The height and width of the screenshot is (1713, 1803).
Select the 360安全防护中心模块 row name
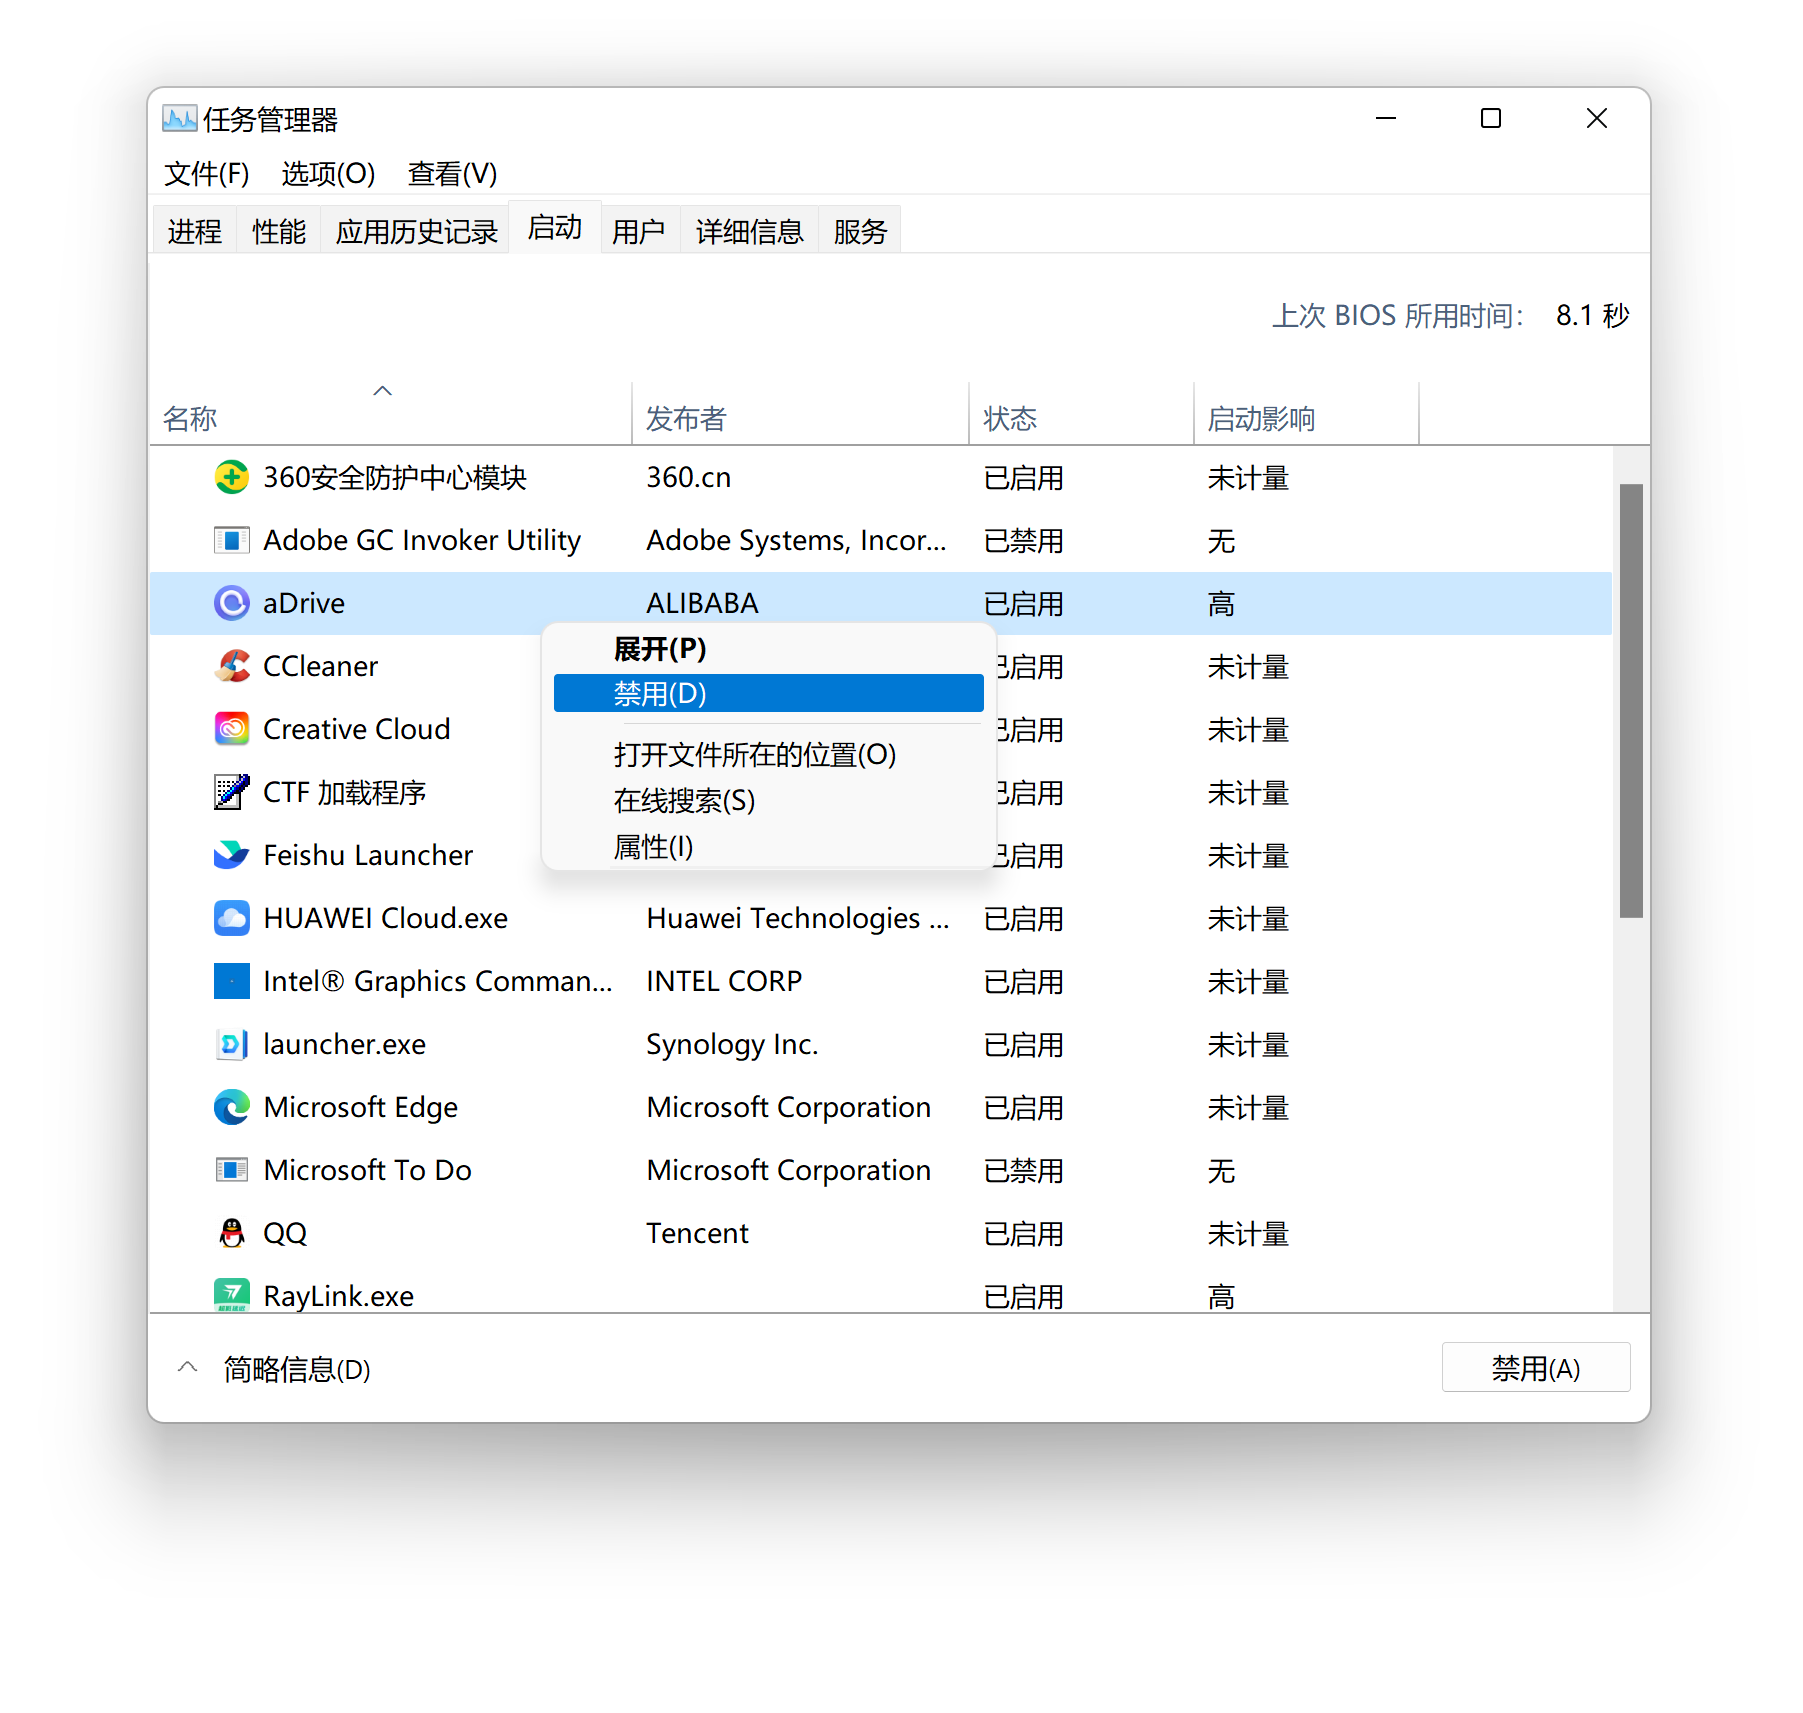[395, 478]
